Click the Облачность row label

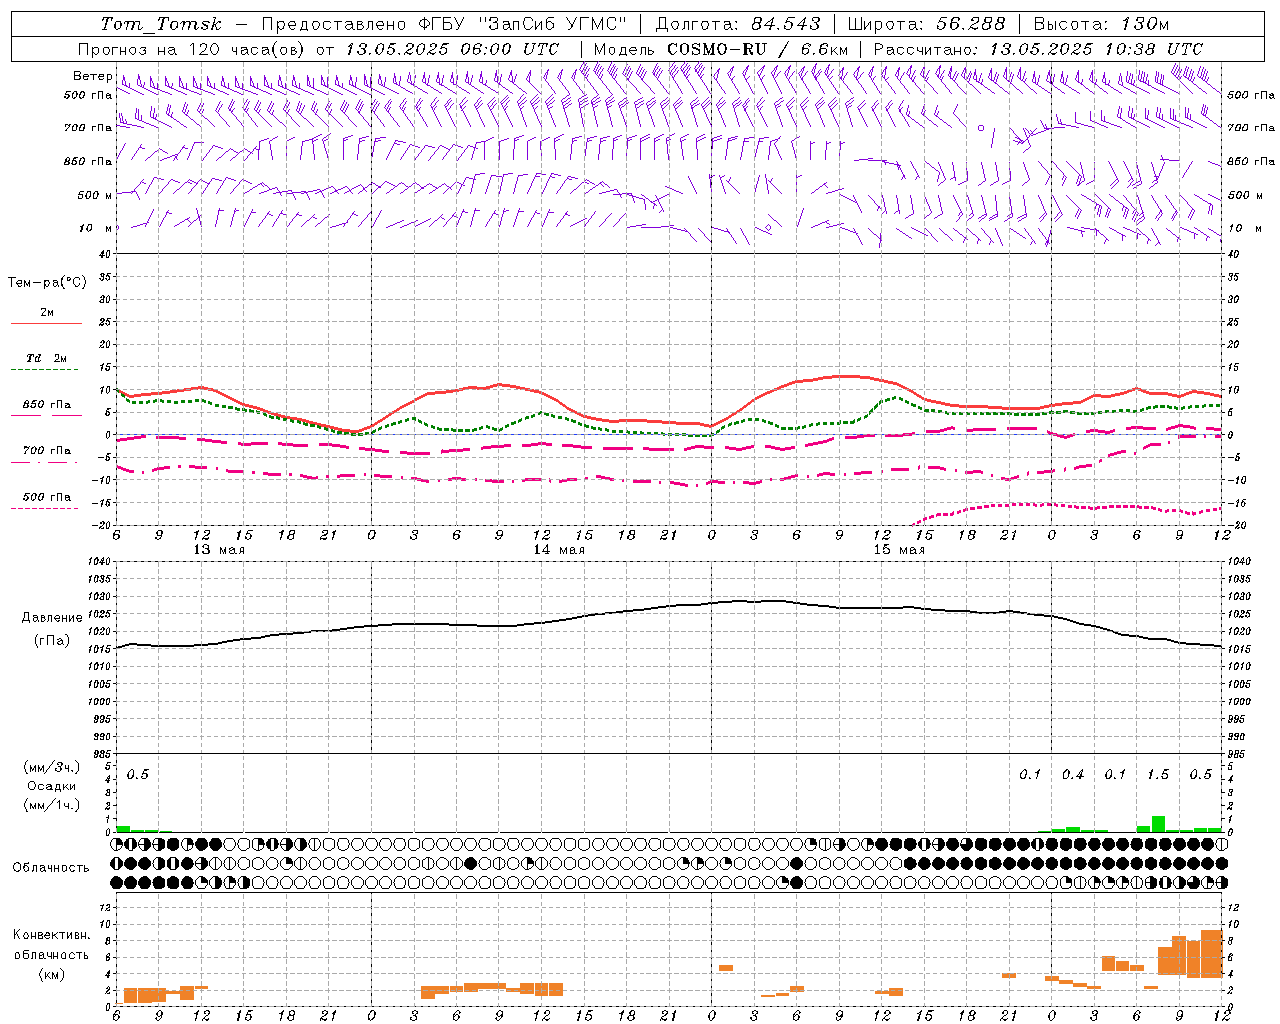[x=51, y=868]
